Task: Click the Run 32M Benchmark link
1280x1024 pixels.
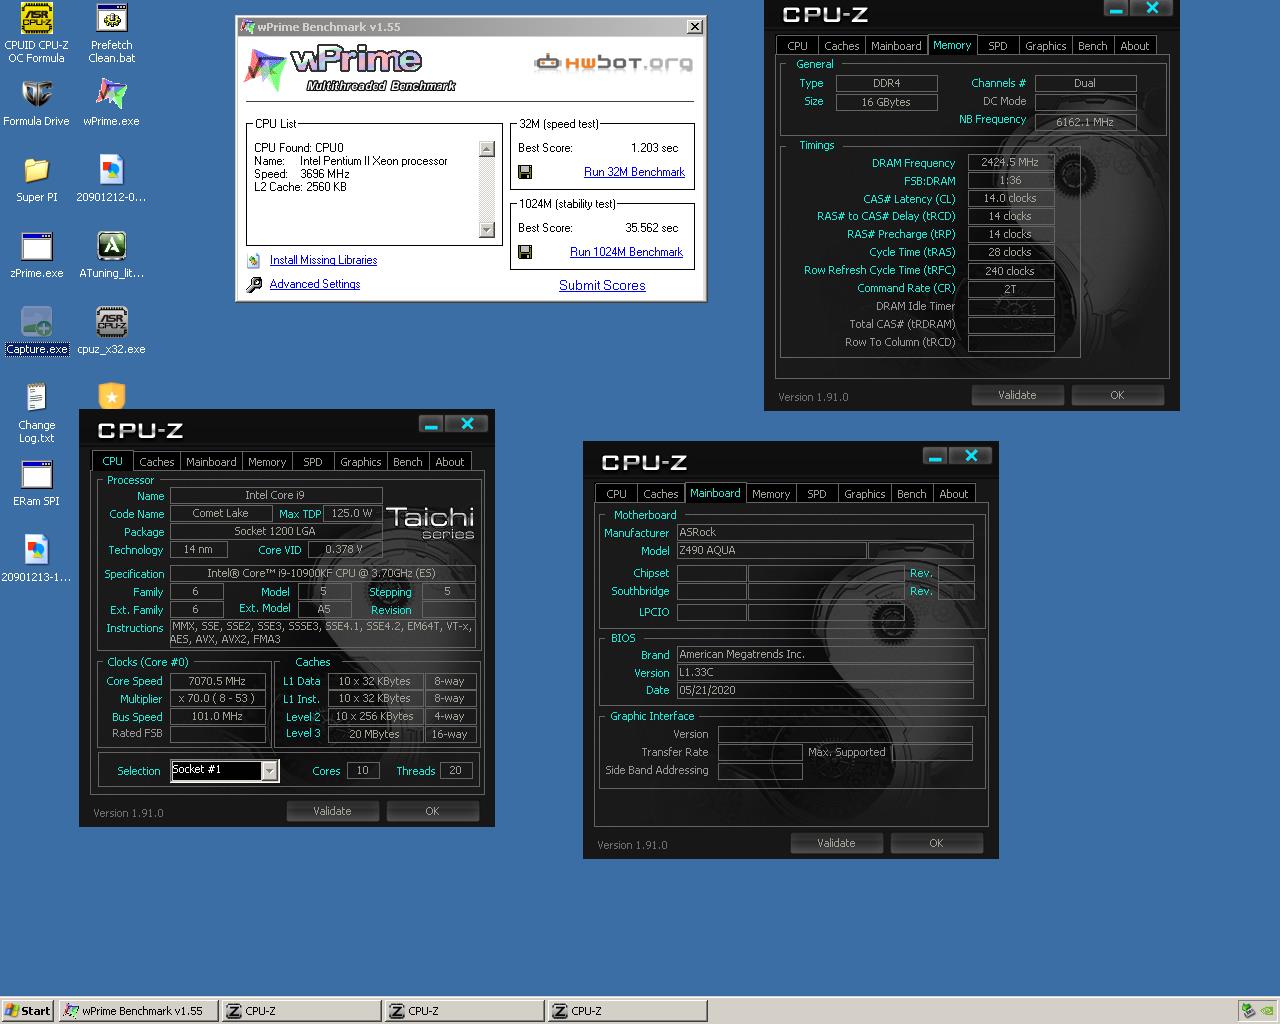Action: click(634, 172)
